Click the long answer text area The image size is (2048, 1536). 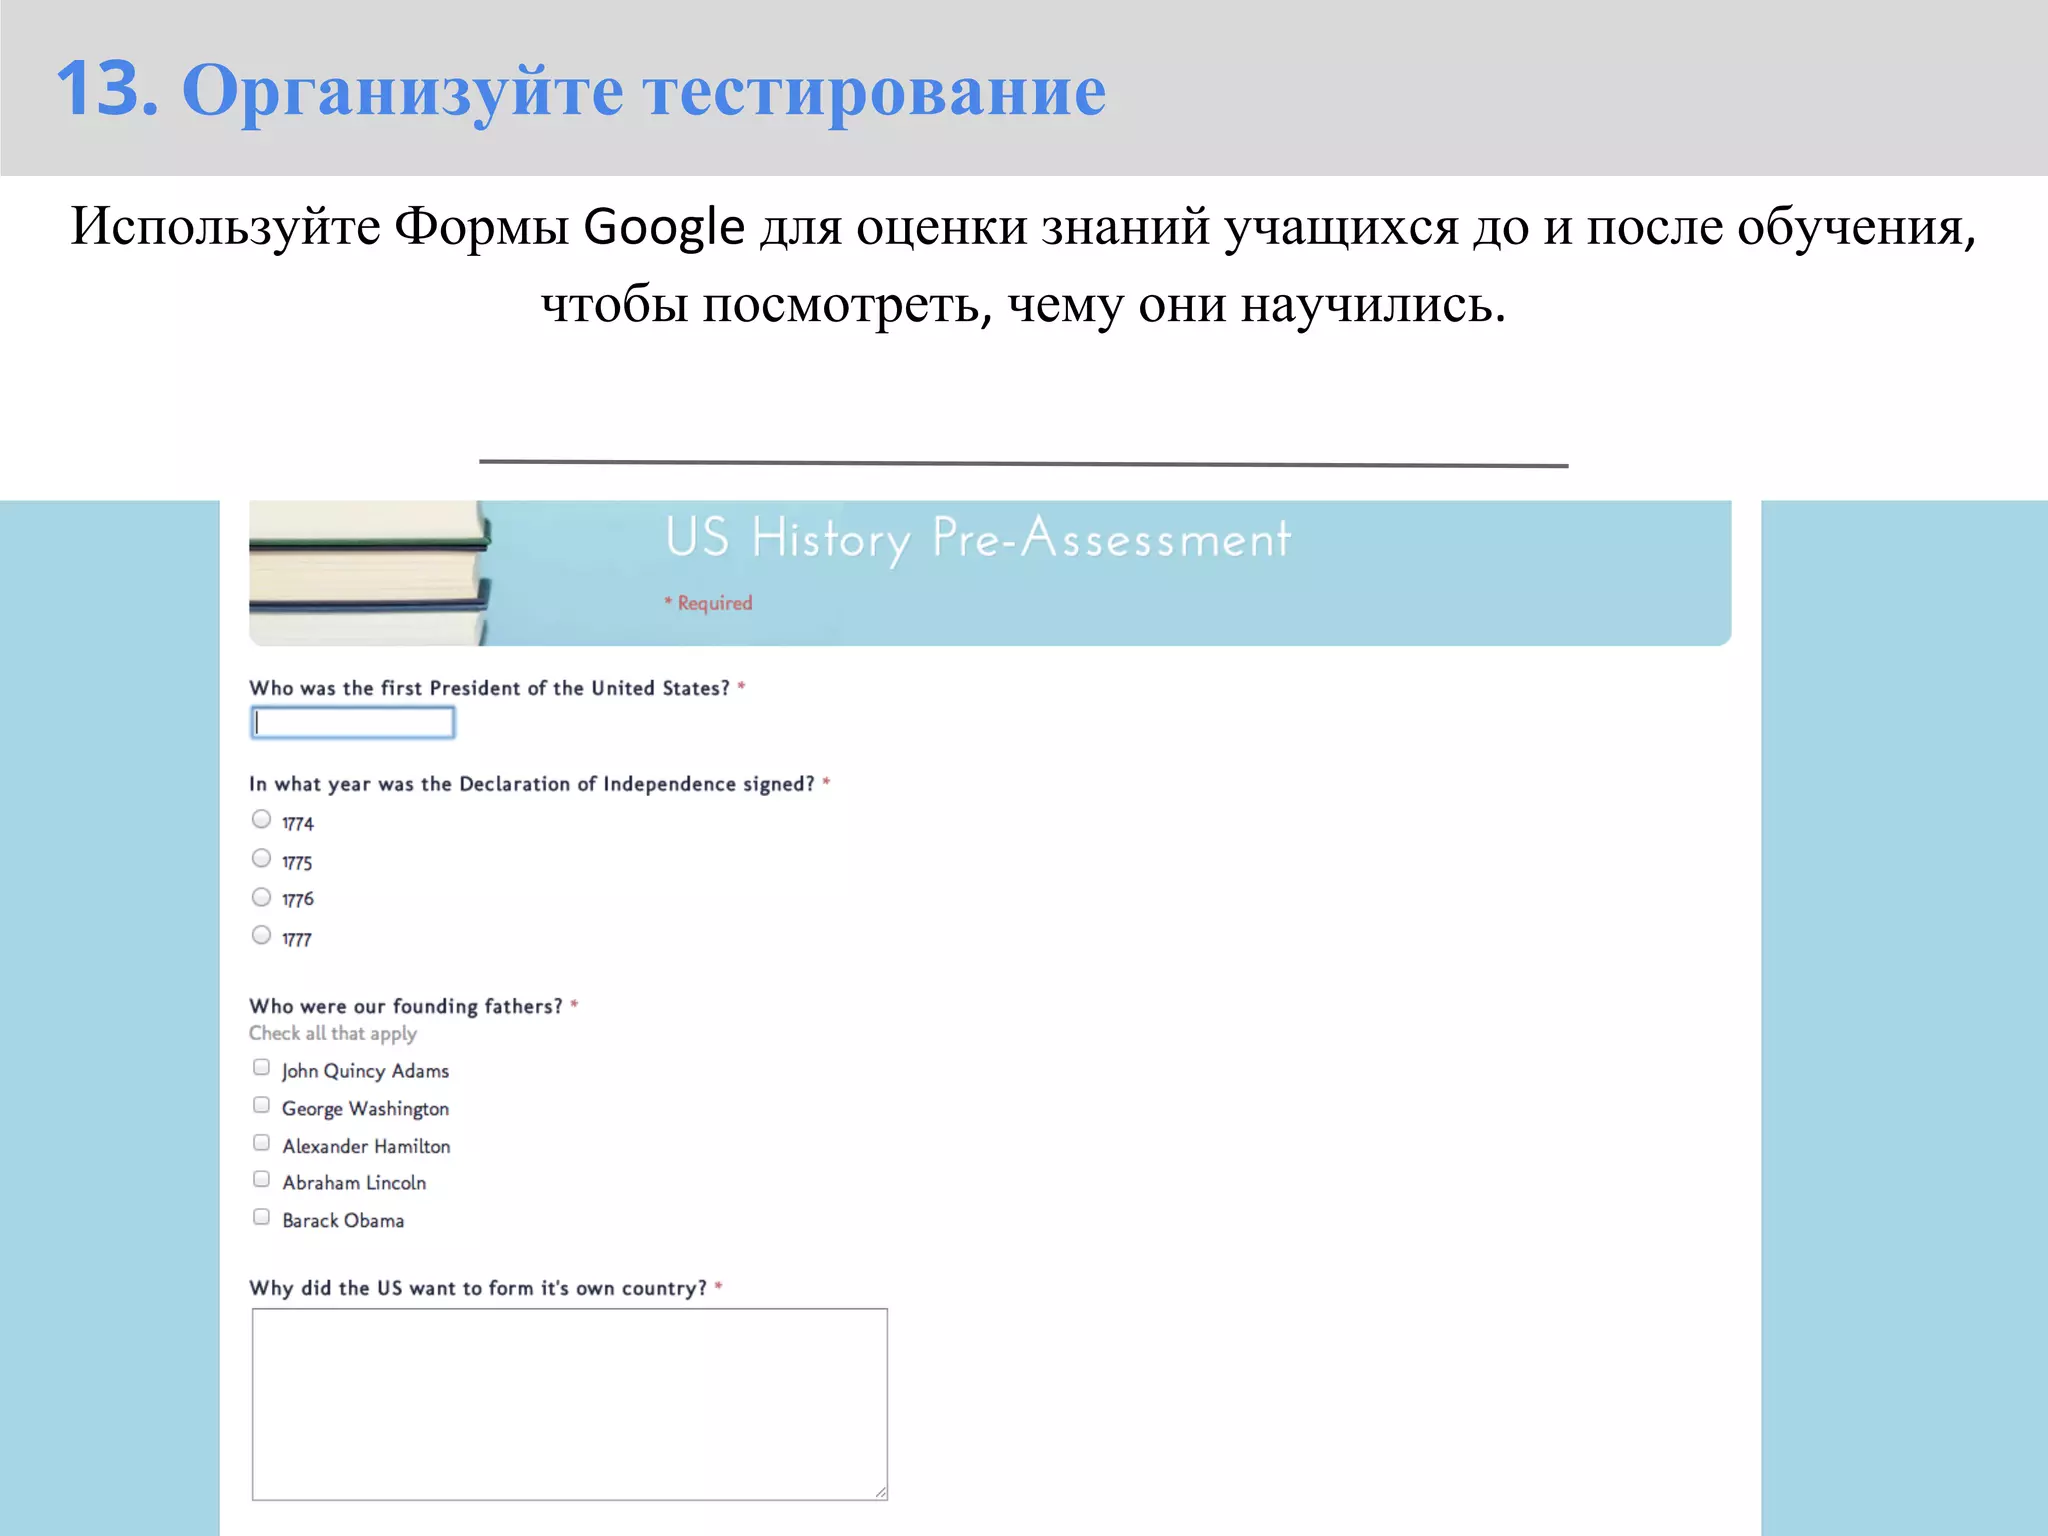569,1404
